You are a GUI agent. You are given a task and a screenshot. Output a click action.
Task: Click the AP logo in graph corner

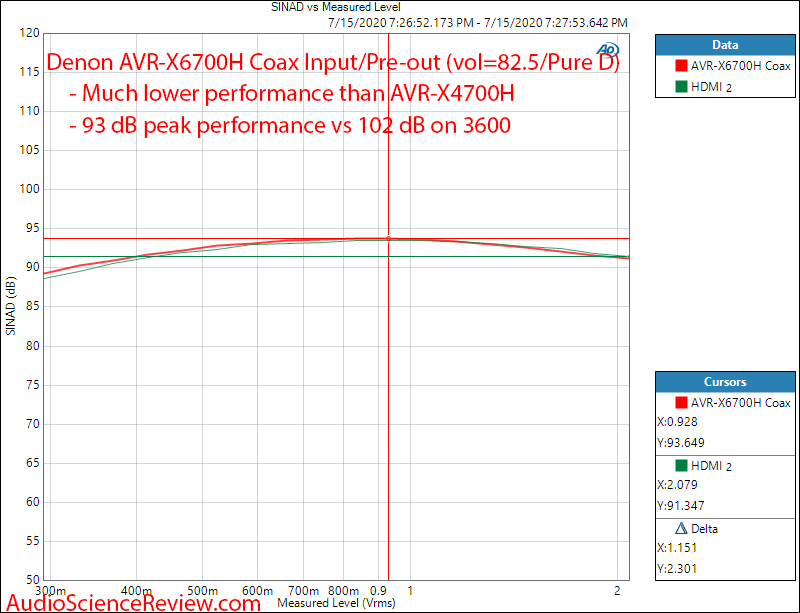point(608,50)
